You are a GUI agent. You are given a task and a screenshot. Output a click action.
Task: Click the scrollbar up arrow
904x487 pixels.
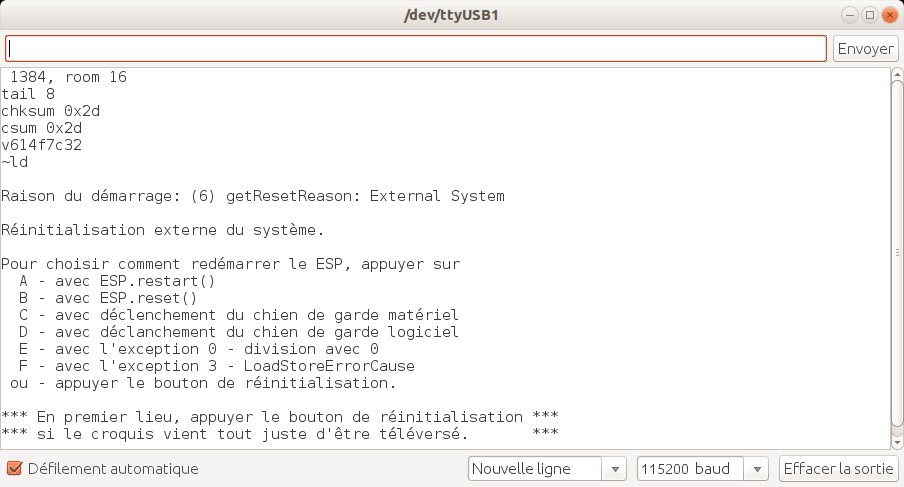[x=896, y=73]
